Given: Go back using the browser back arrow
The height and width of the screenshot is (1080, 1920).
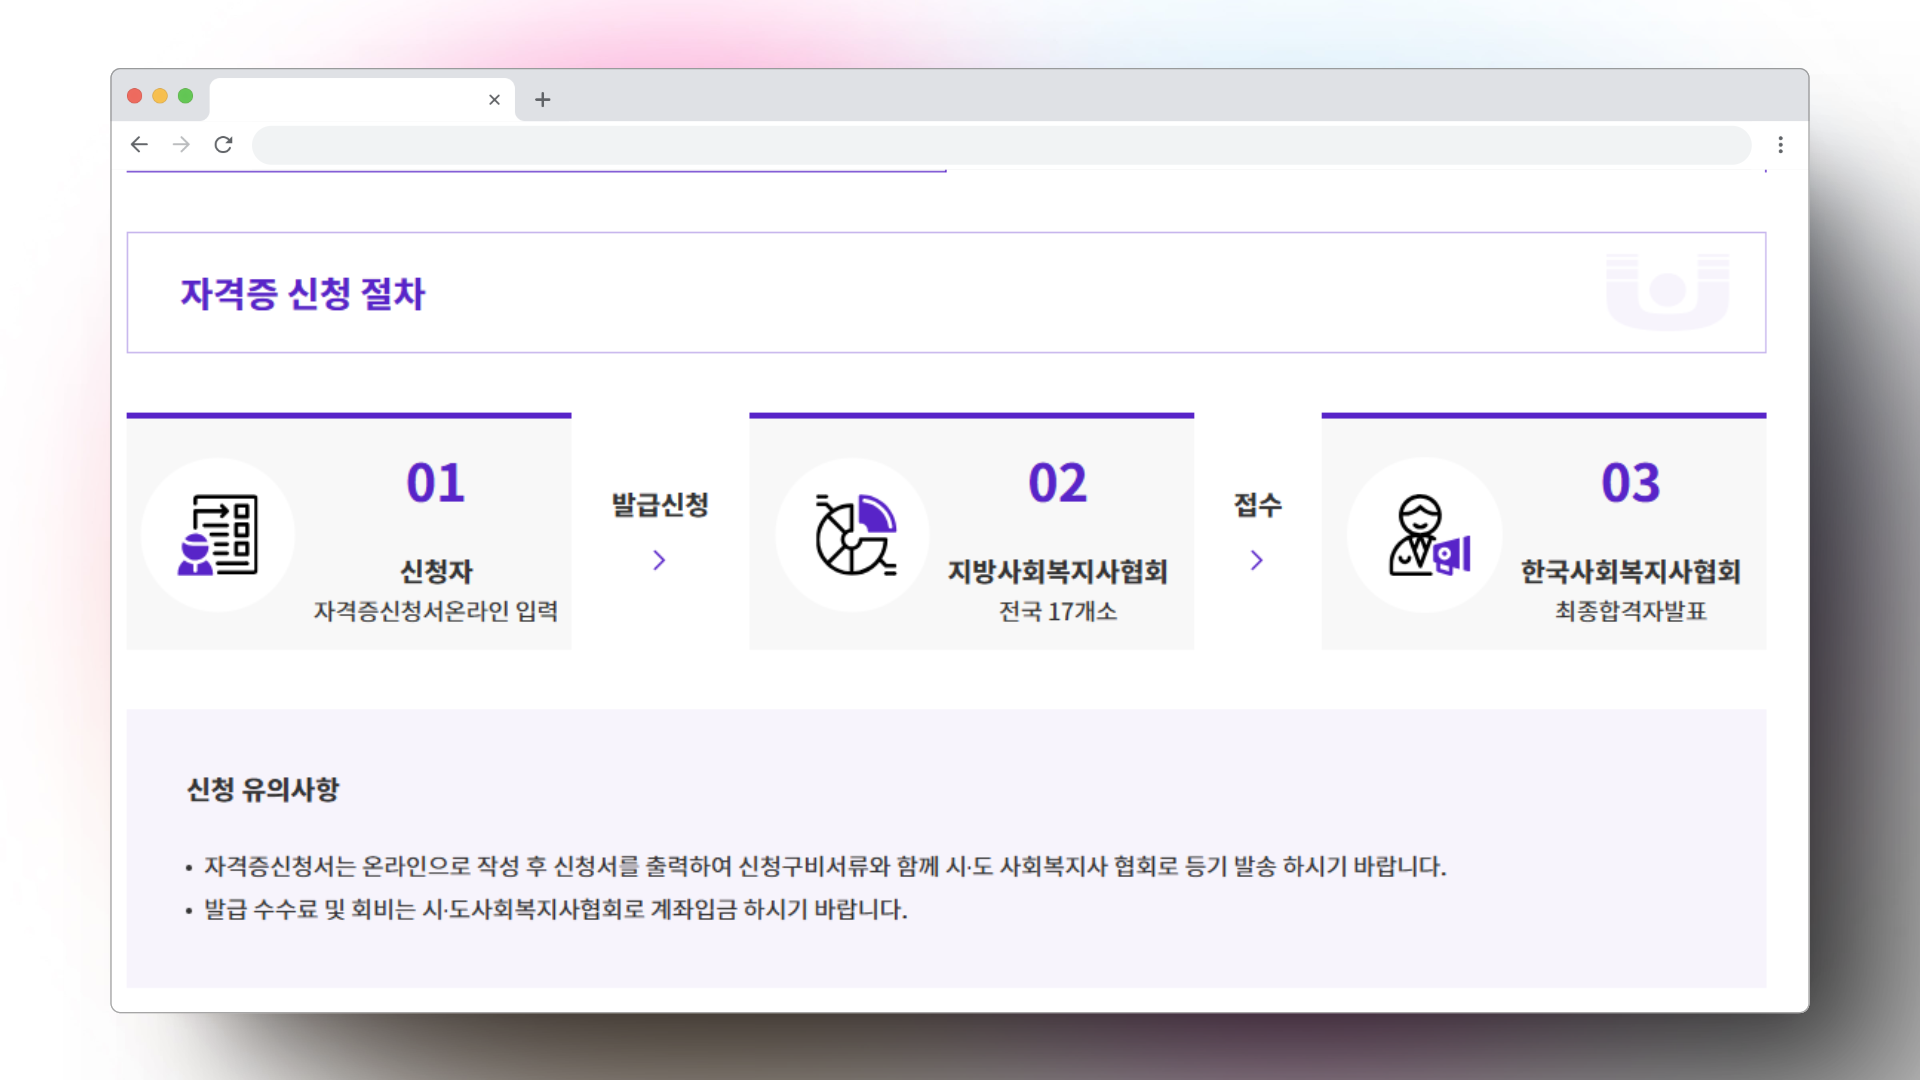Looking at the screenshot, I should click(139, 145).
